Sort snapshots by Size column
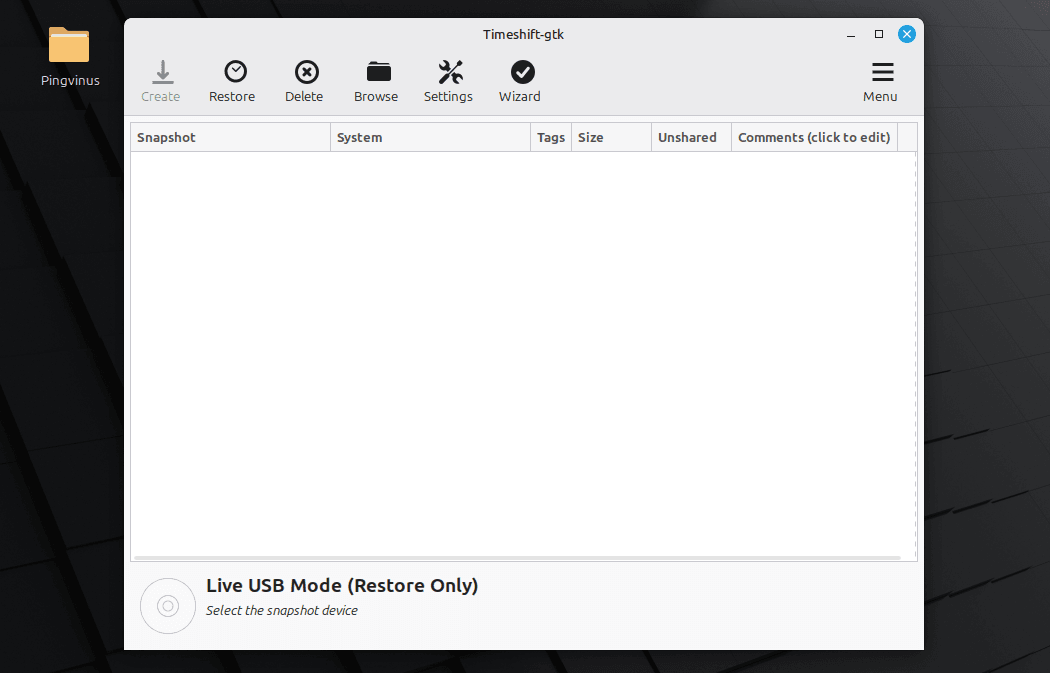This screenshot has width=1050, height=673. [611, 137]
